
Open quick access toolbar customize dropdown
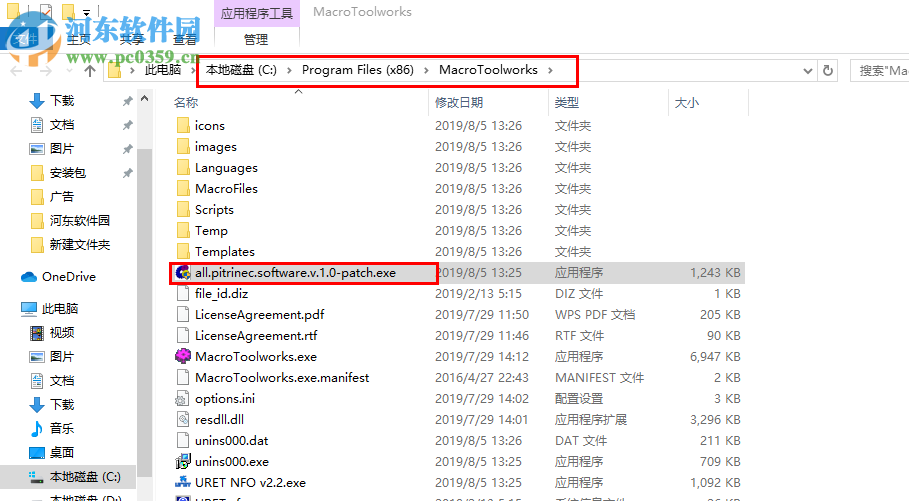(x=86, y=12)
